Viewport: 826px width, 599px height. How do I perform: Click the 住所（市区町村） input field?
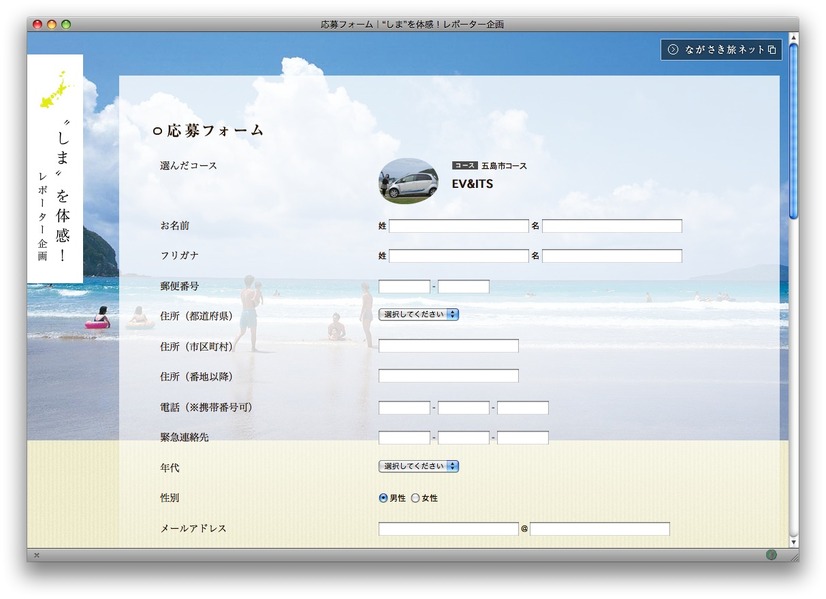point(448,346)
